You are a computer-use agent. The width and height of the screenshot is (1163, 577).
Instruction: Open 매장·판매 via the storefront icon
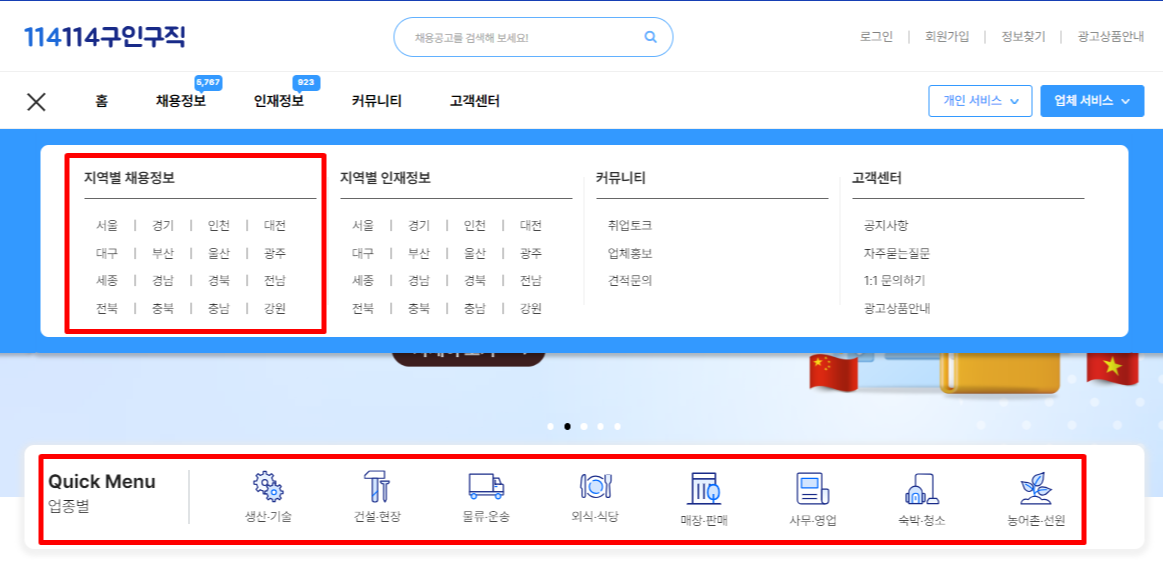[x=705, y=489]
